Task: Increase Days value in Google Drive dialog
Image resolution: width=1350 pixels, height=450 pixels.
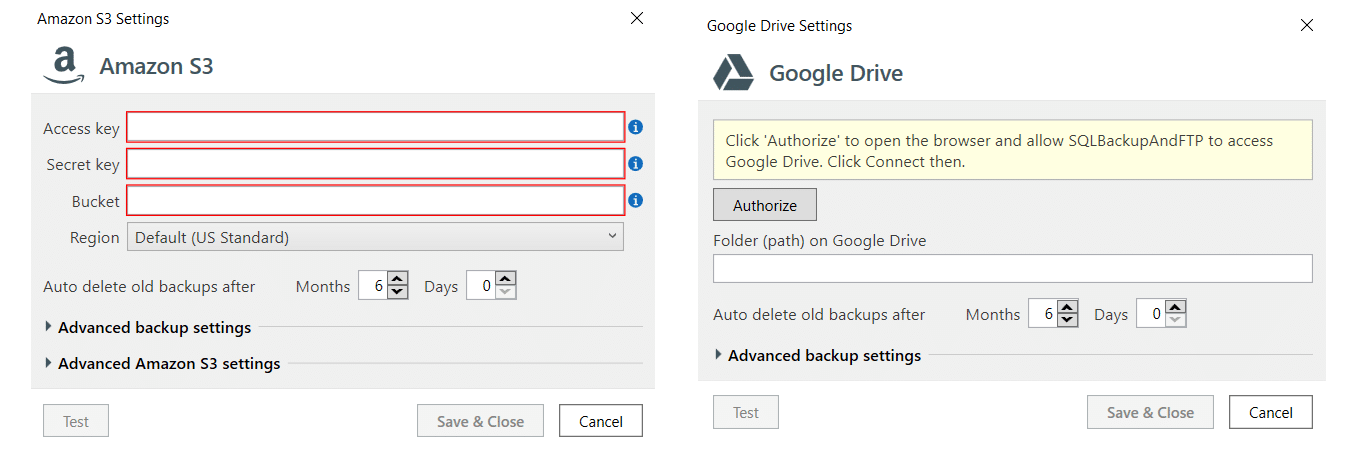Action: click(x=1176, y=308)
